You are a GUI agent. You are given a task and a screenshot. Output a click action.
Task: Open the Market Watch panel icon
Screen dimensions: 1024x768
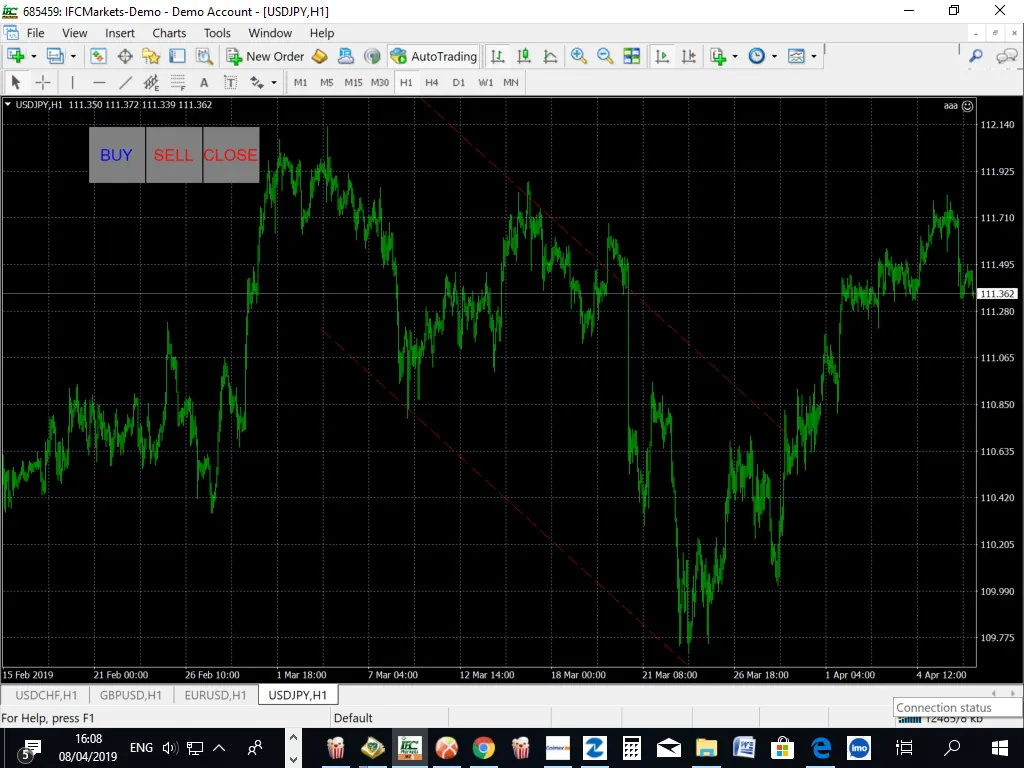click(96, 56)
